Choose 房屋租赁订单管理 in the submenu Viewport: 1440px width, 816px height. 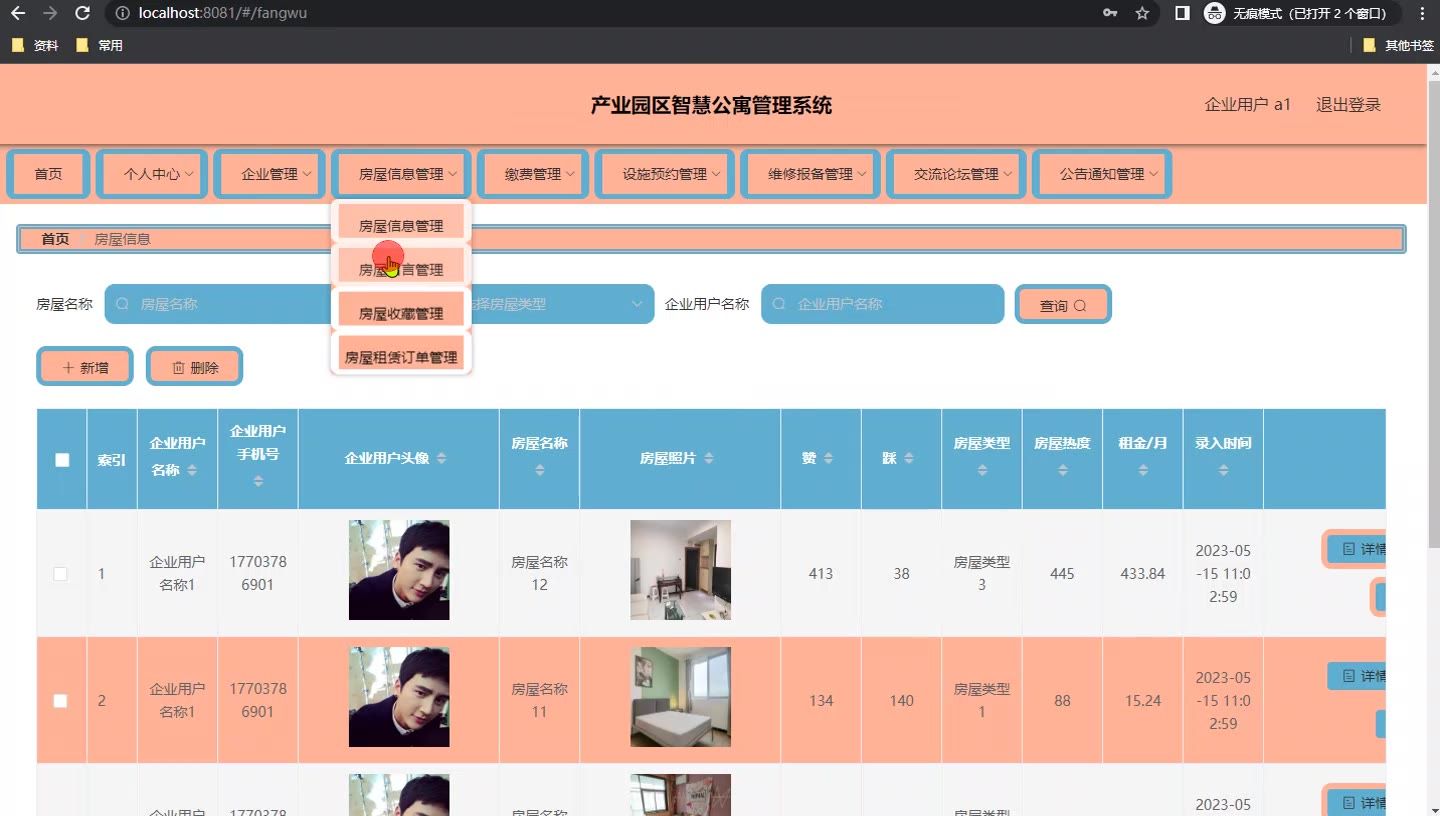click(401, 357)
